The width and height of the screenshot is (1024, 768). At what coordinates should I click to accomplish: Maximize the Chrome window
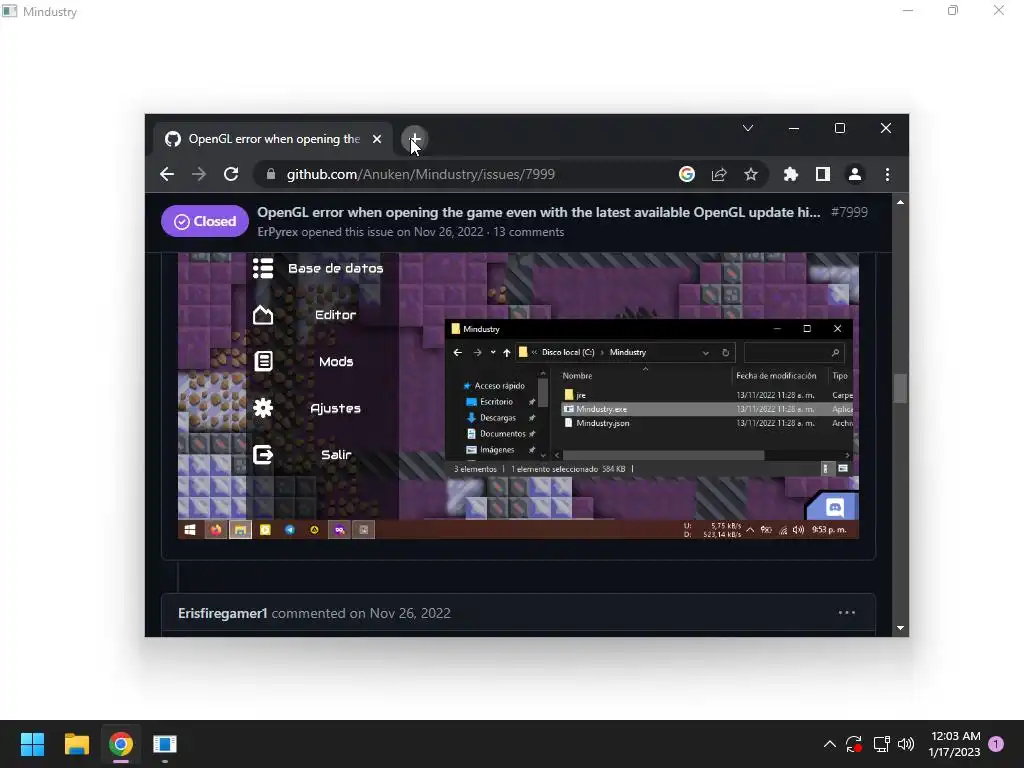pos(840,129)
